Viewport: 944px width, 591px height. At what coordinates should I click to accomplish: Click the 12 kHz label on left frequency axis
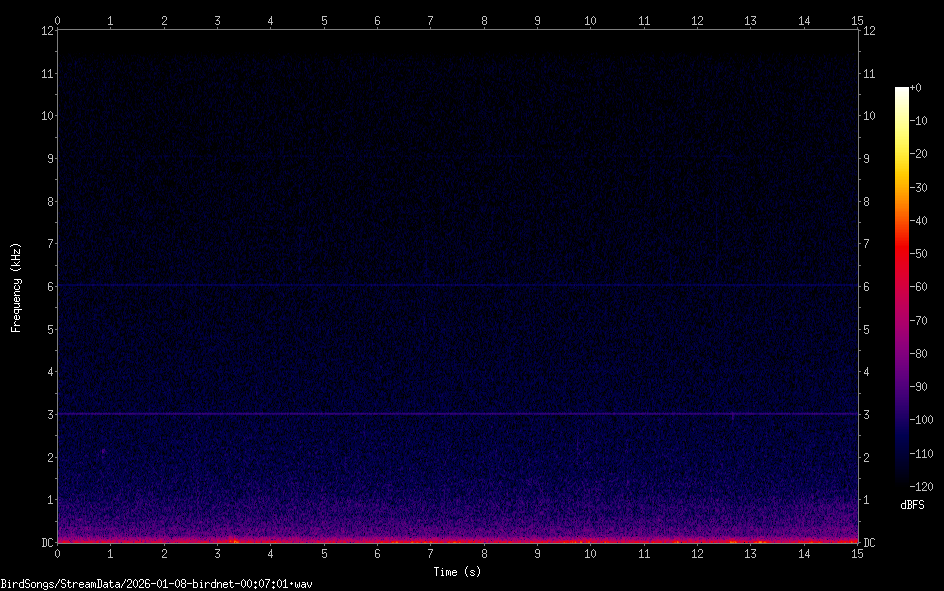pyautogui.click(x=46, y=30)
